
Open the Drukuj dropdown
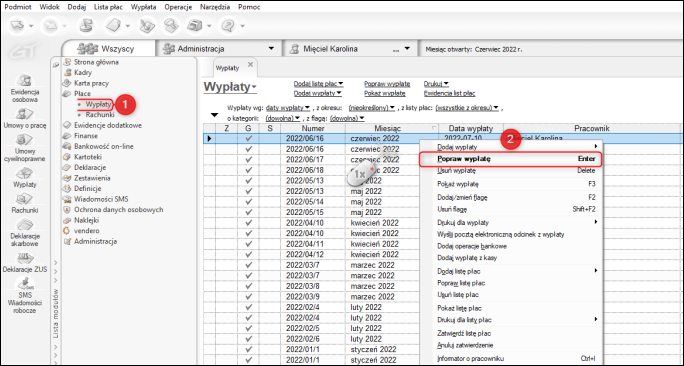tap(436, 83)
